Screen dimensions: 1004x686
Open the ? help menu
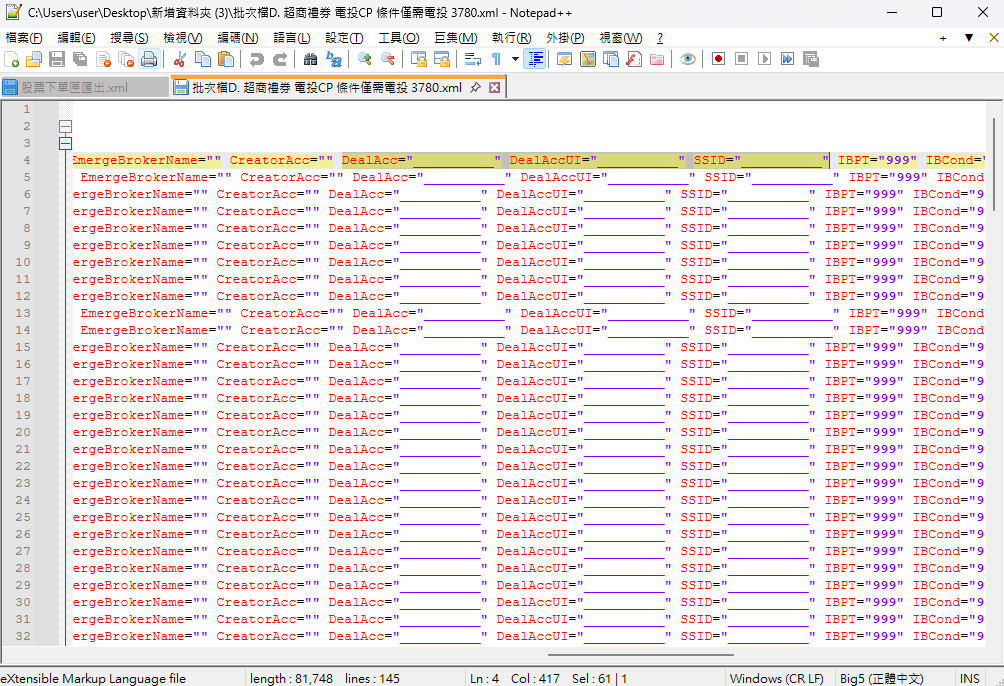click(660, 38)
